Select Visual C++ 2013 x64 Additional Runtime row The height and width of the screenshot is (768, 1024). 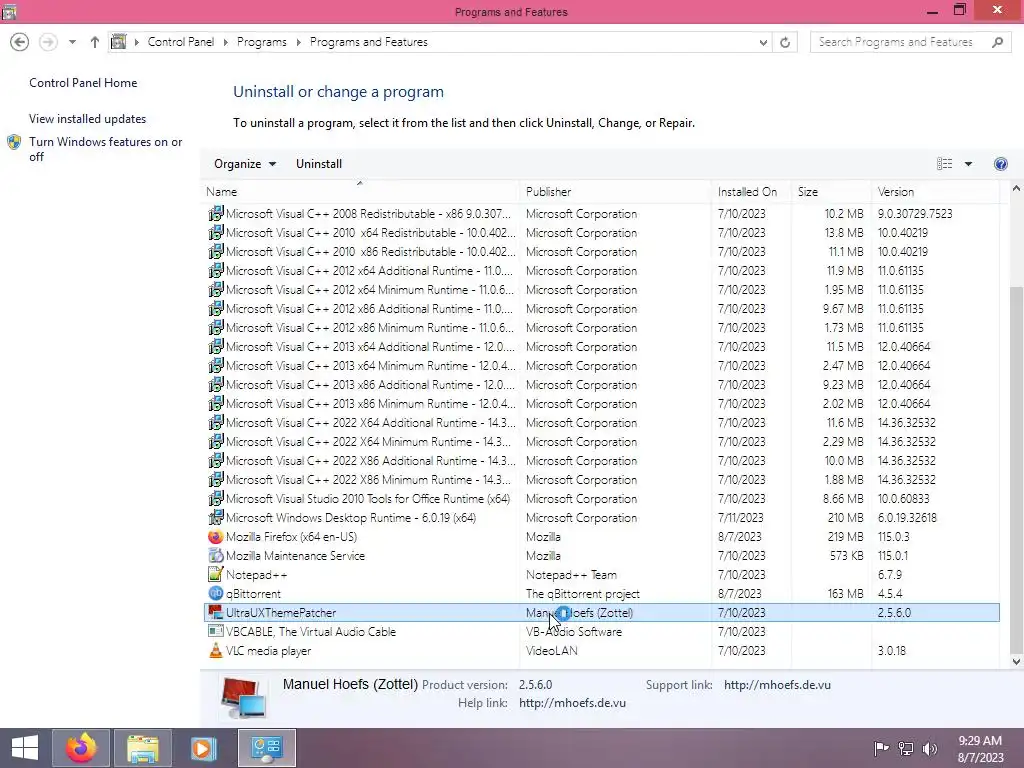pos(601,347)
